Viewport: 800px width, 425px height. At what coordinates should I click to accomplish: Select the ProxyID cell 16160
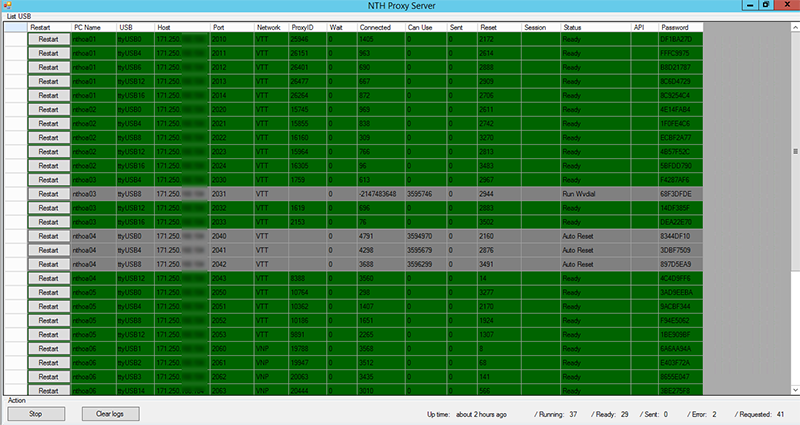pos(307,138)
